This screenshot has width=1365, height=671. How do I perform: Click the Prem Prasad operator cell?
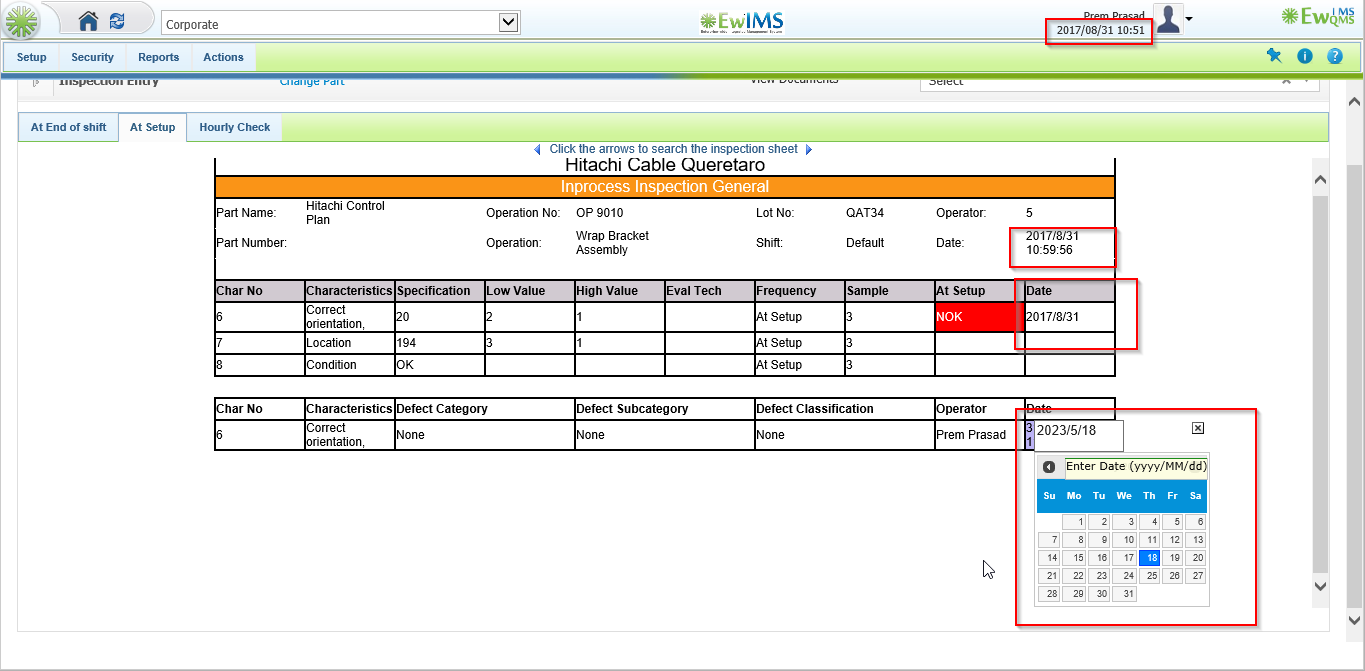(x=979, y=435)
